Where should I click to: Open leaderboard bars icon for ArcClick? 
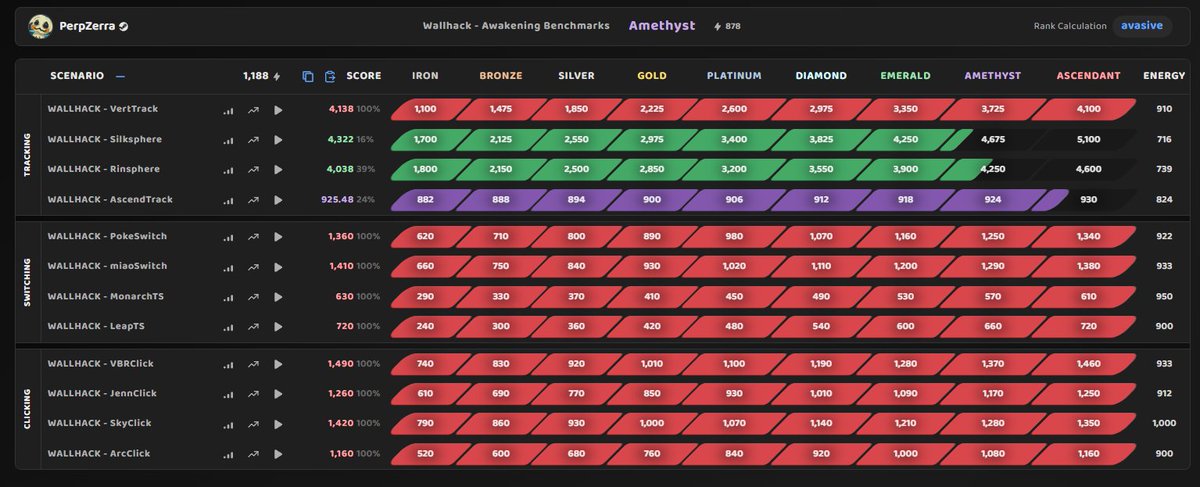pyautogui.click(x=228, y=454)
